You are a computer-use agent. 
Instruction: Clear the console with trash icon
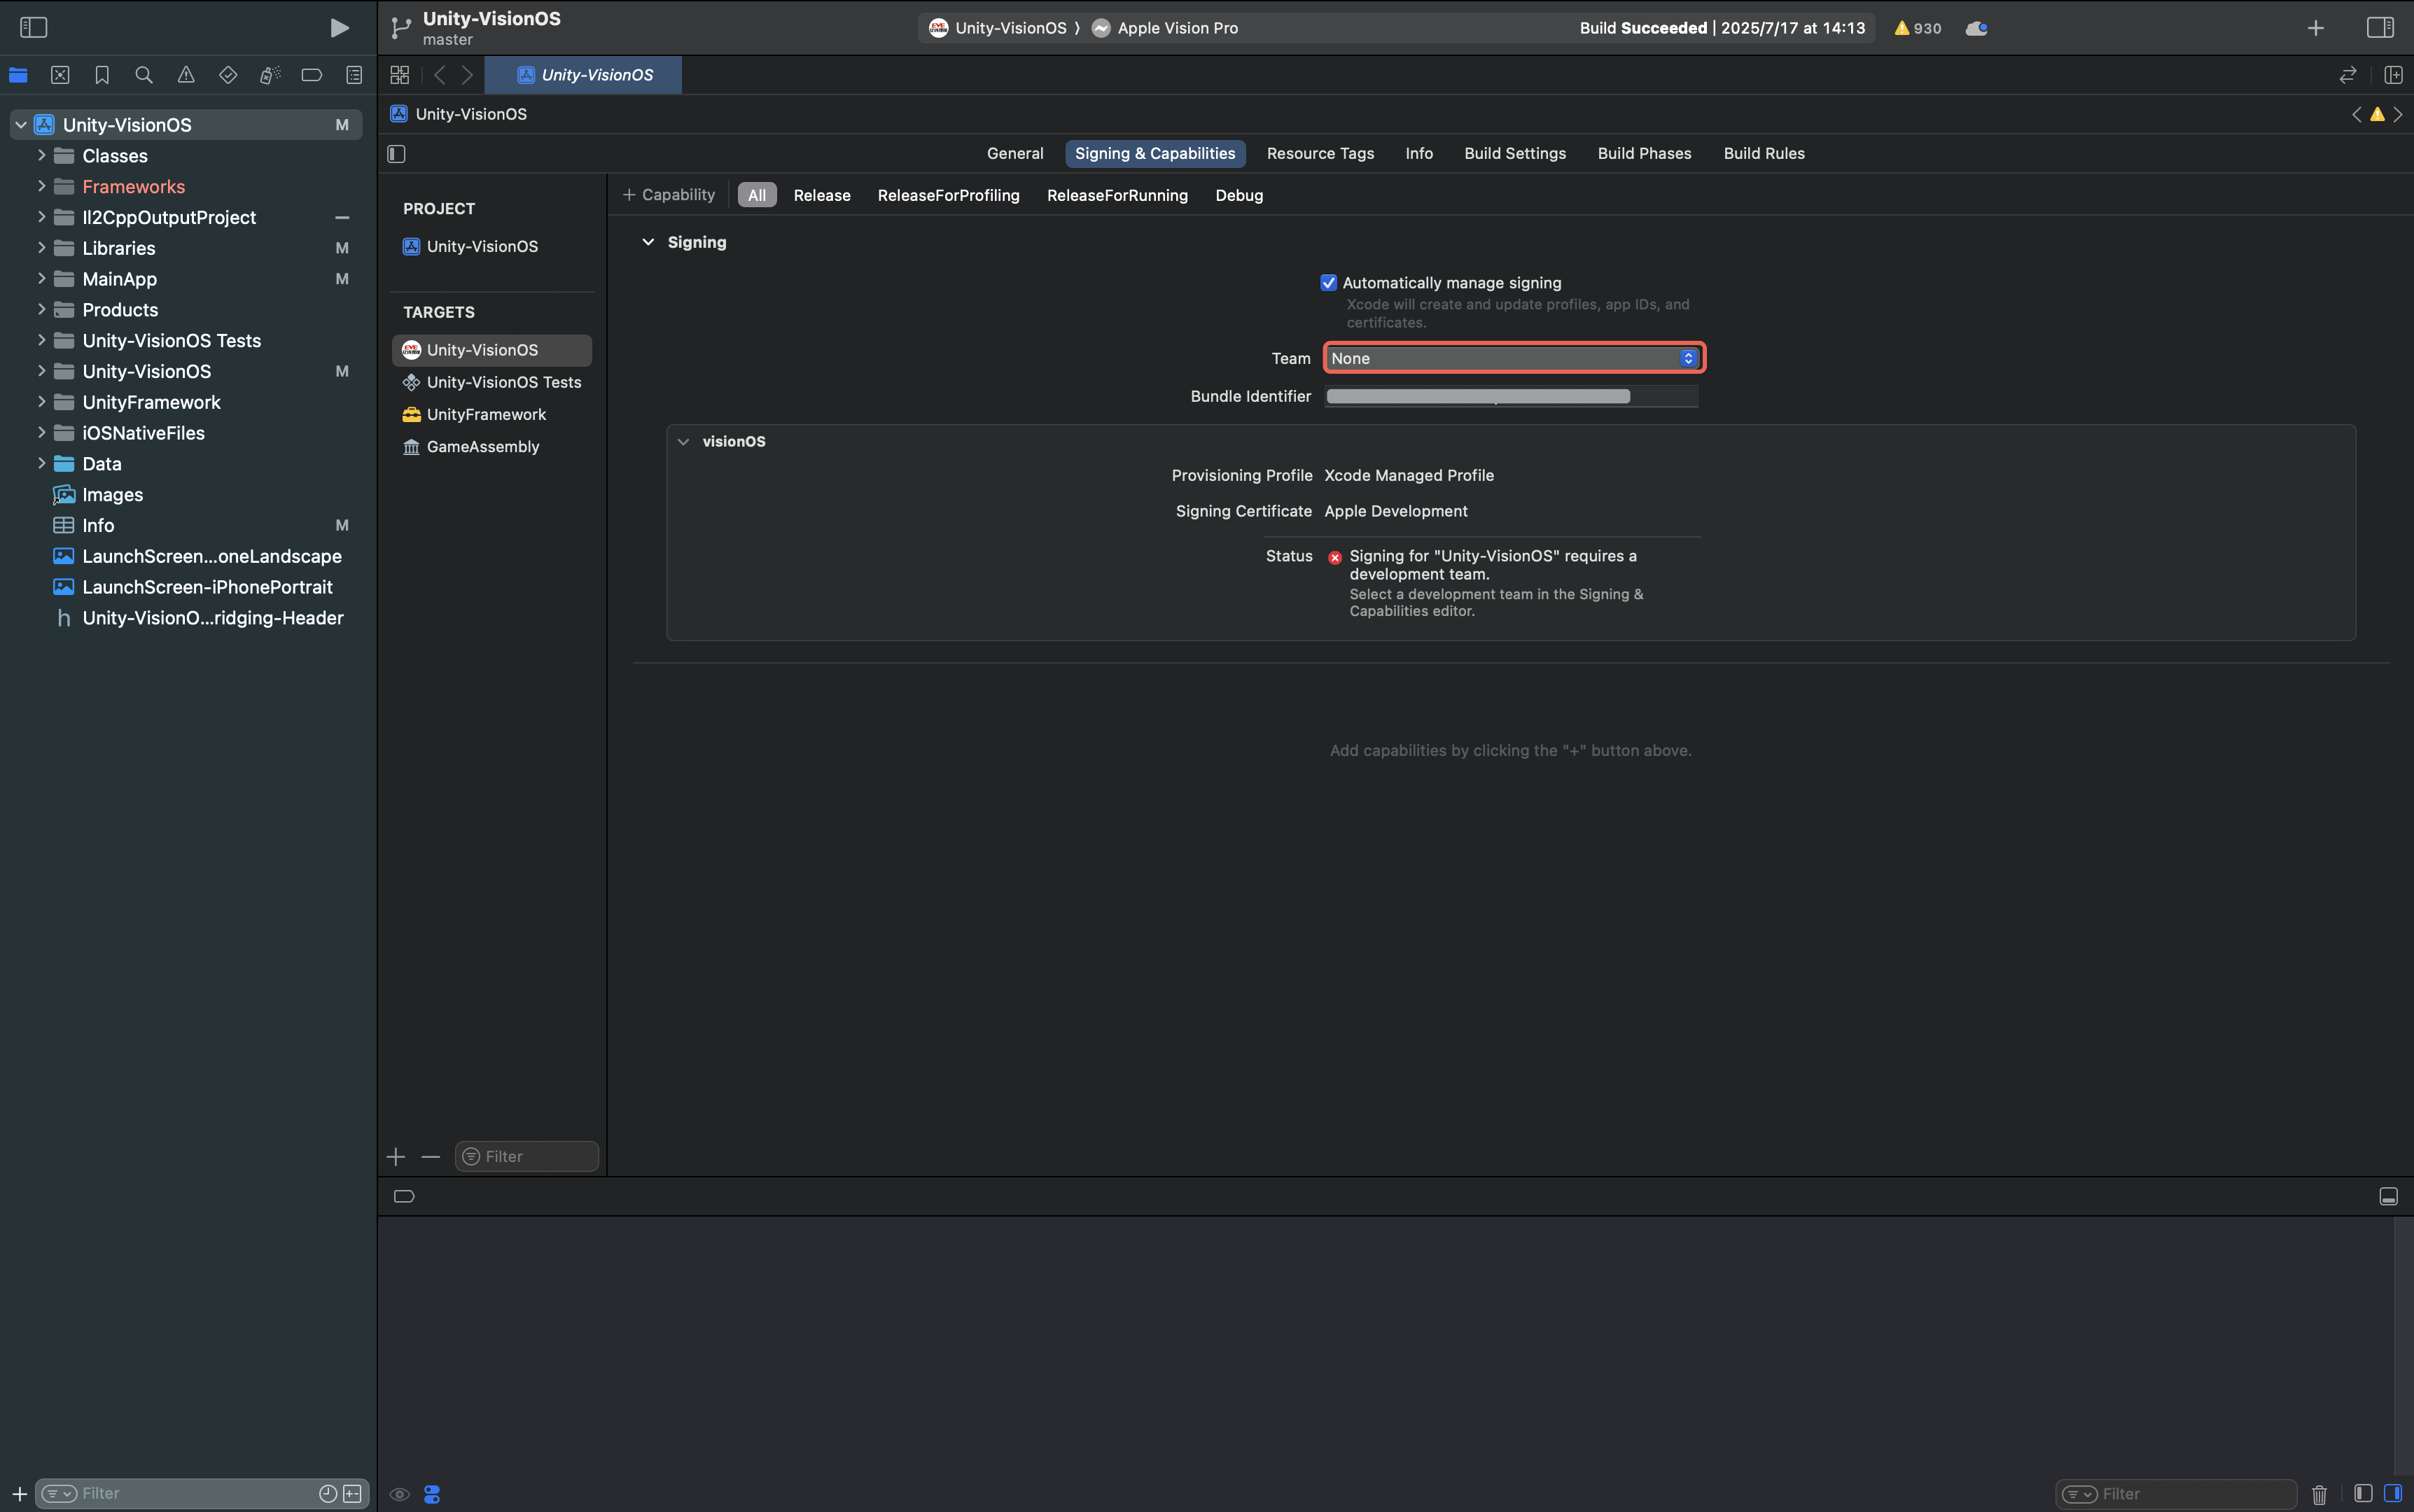(2319, 1494)
